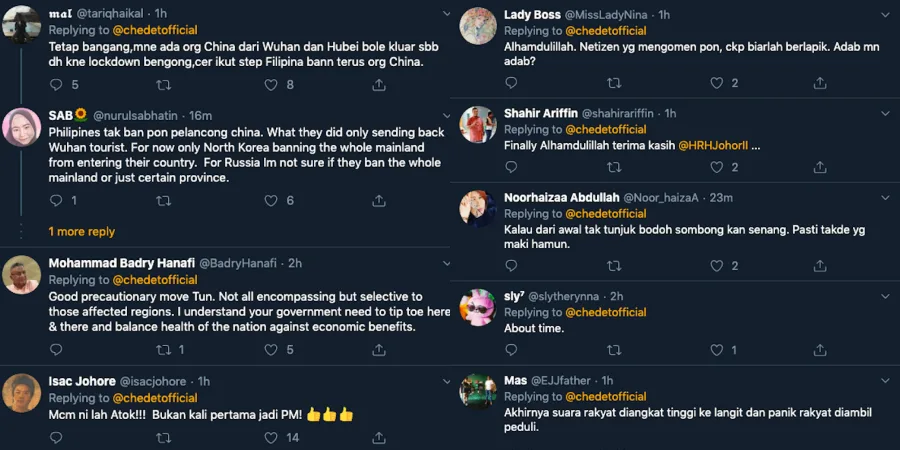
Task: Open options chevron on Mas's tweet
Action: (884, 381)
